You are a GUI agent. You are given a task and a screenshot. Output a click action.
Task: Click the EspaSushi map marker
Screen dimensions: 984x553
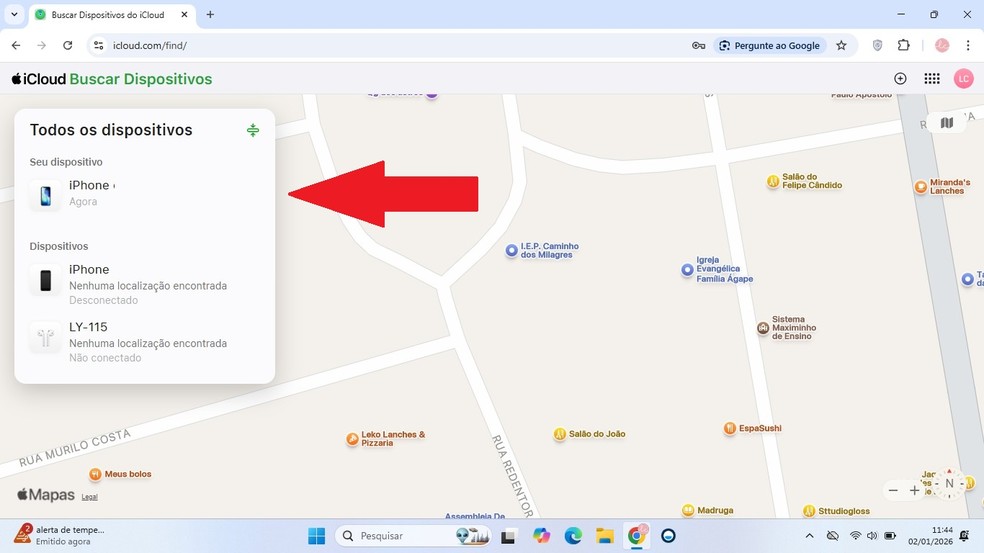730,428
